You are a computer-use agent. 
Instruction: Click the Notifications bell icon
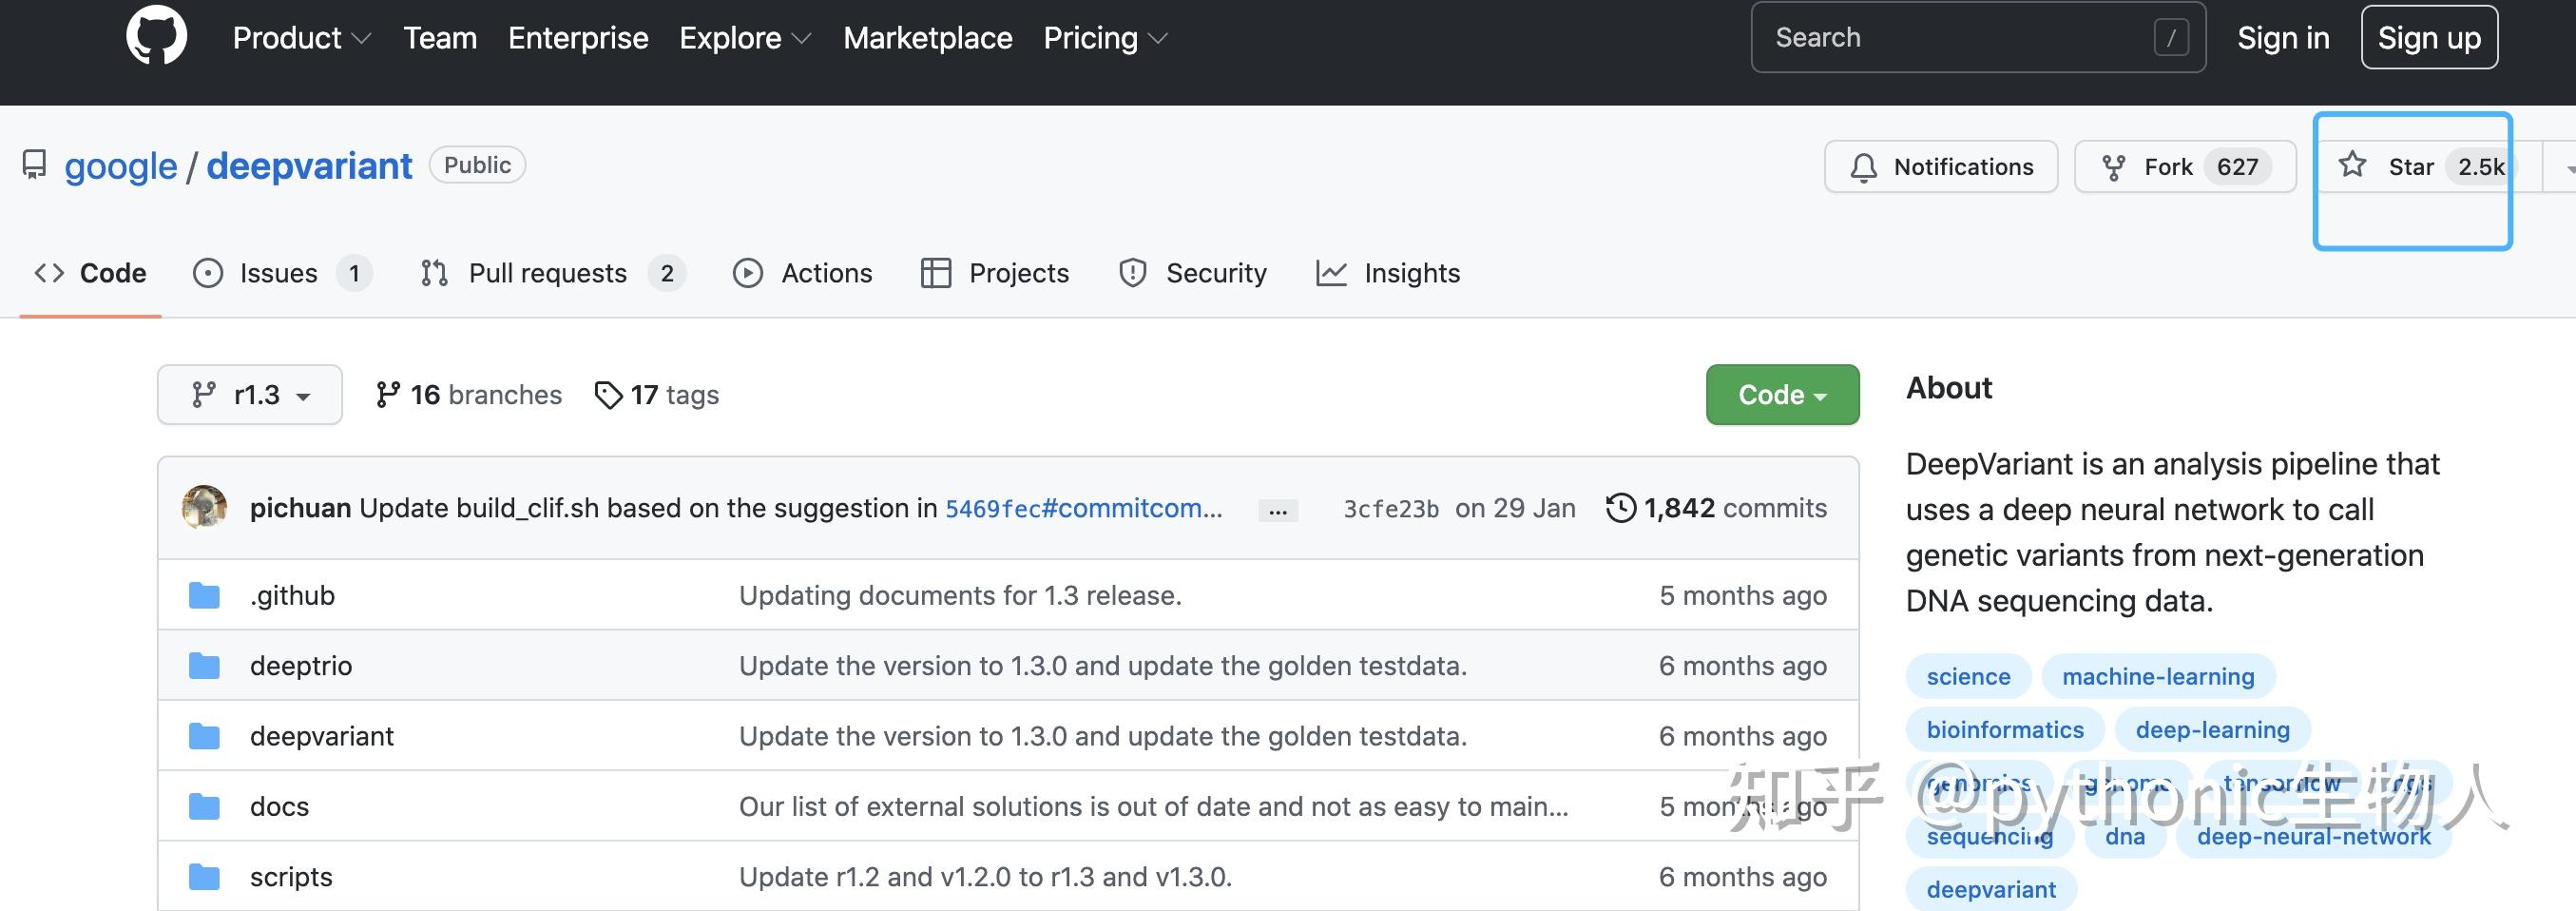[x=1863, y=167]
